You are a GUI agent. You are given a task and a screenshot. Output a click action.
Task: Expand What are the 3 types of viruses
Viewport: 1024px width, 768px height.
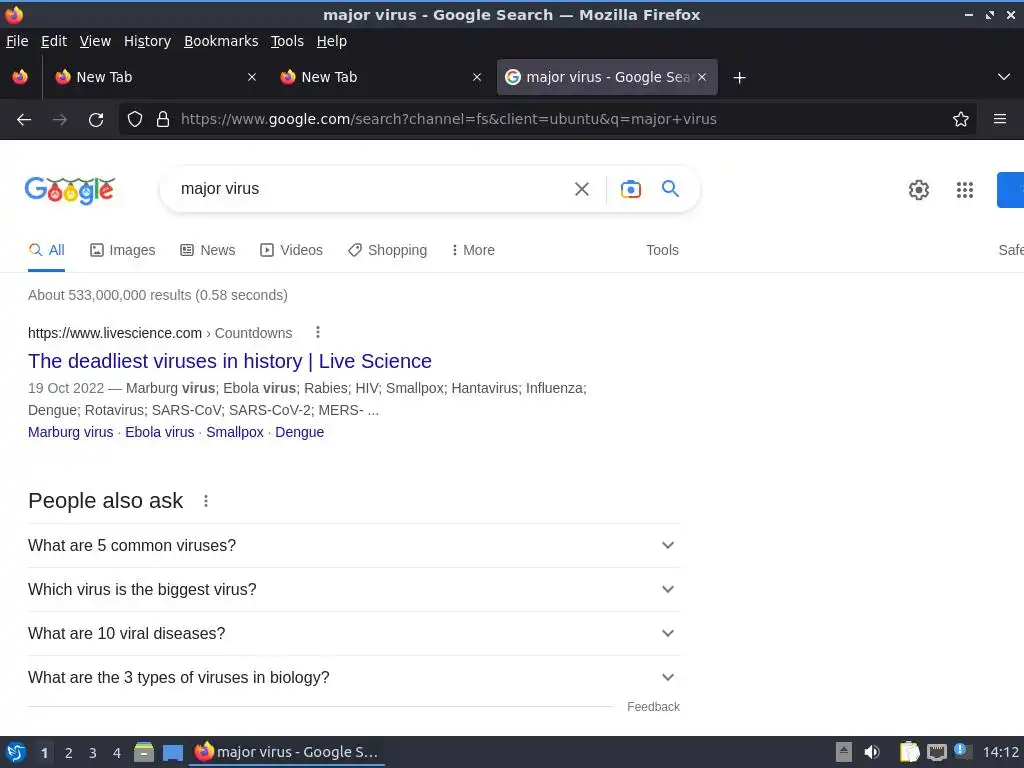(354, 677)
